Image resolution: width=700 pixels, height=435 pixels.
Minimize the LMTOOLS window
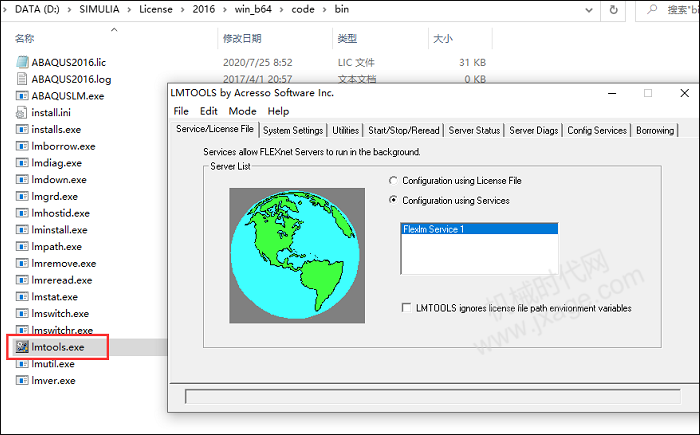click(x=612, y=93)
